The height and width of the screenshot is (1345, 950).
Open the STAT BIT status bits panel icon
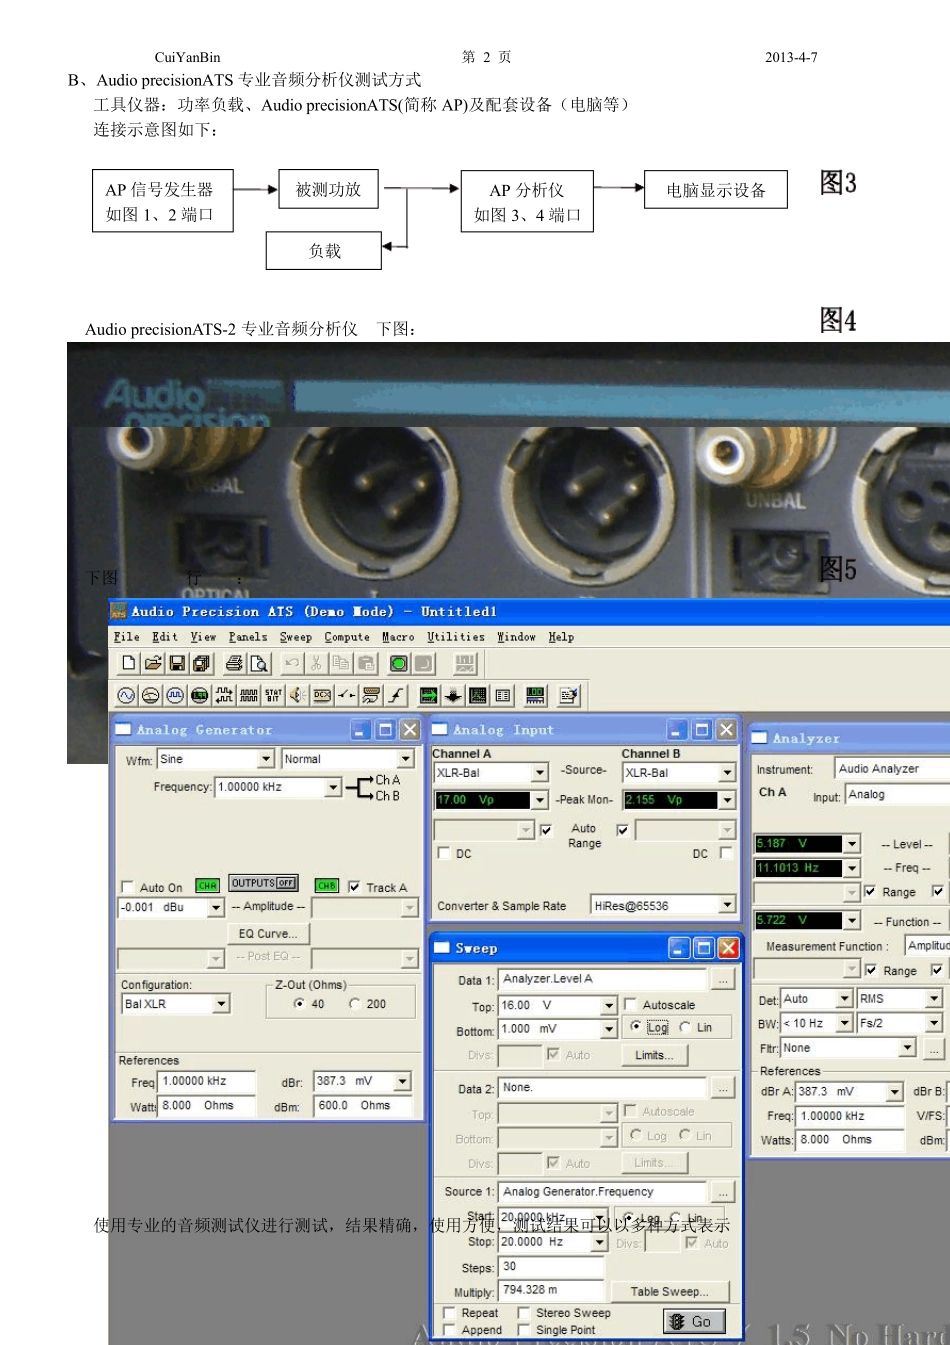273,696
